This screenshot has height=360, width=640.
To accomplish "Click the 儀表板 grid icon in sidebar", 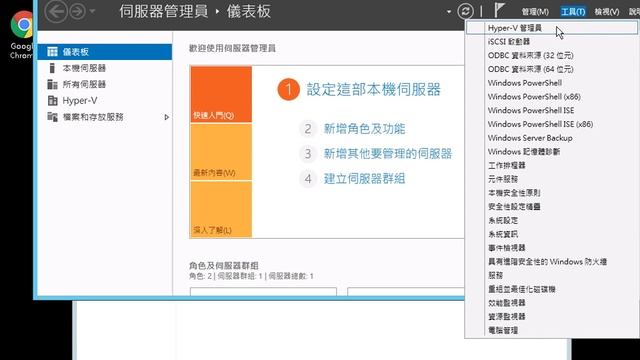I will (x=52, y=52).
